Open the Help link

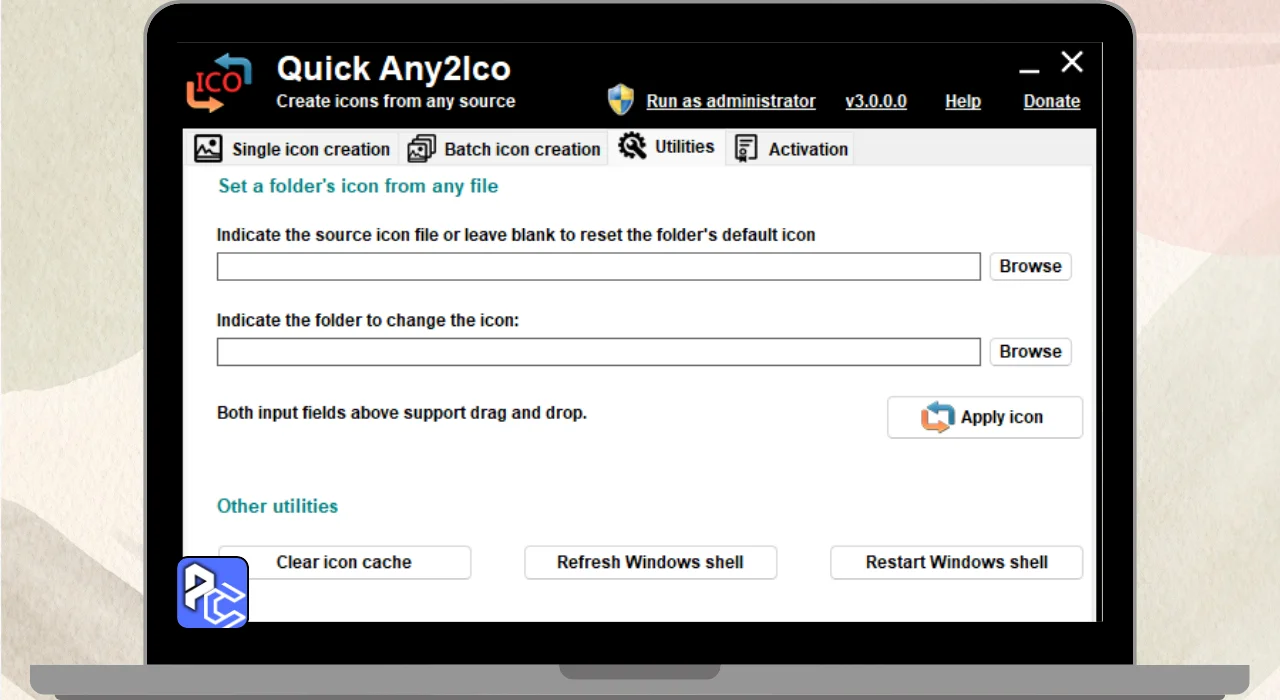pyautogui.click(x=963, y=101)
